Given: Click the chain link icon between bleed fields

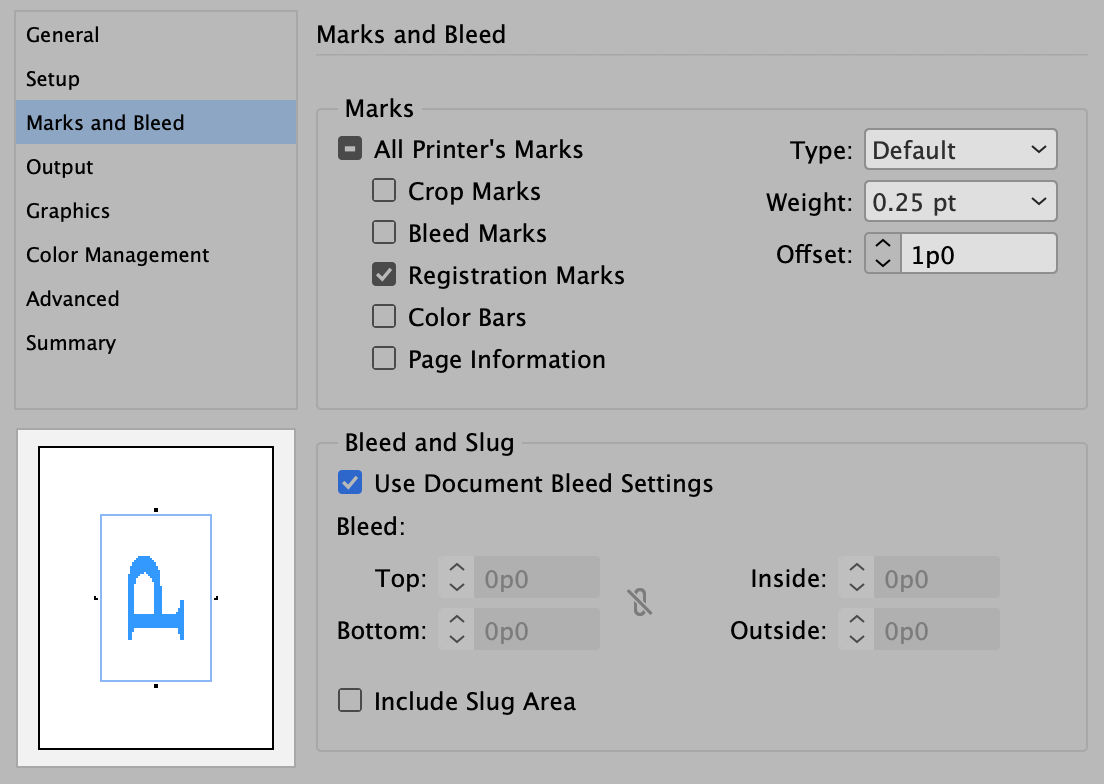Looking at the screenshot, I should tap(640, 603).
